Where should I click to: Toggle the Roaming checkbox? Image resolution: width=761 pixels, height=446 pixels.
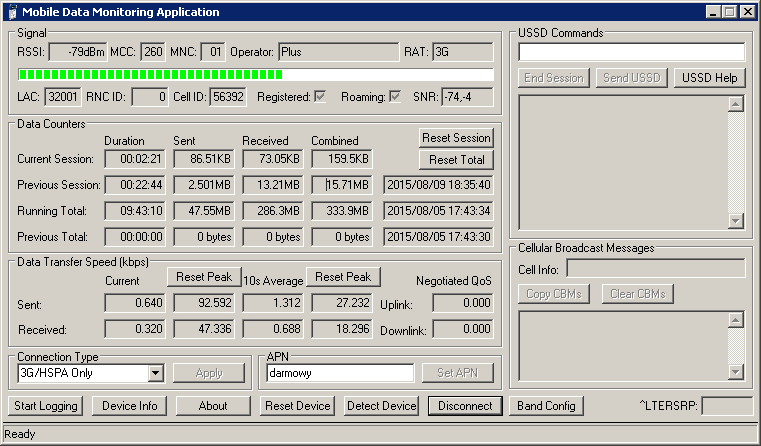(x=396, y=97)
